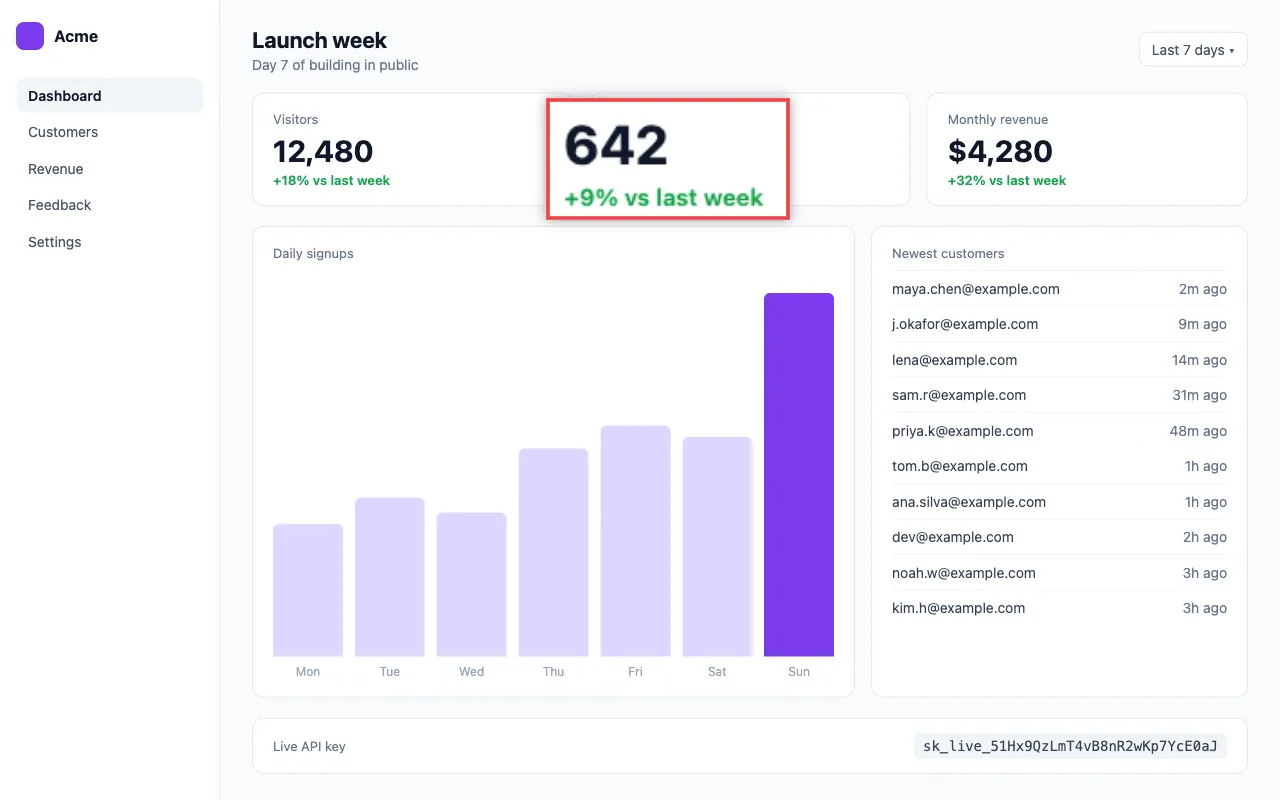The height and width of the screenshot is (800, 1280).
Task: Click the Day 7 of building subtitle
Action: [335, 65]
